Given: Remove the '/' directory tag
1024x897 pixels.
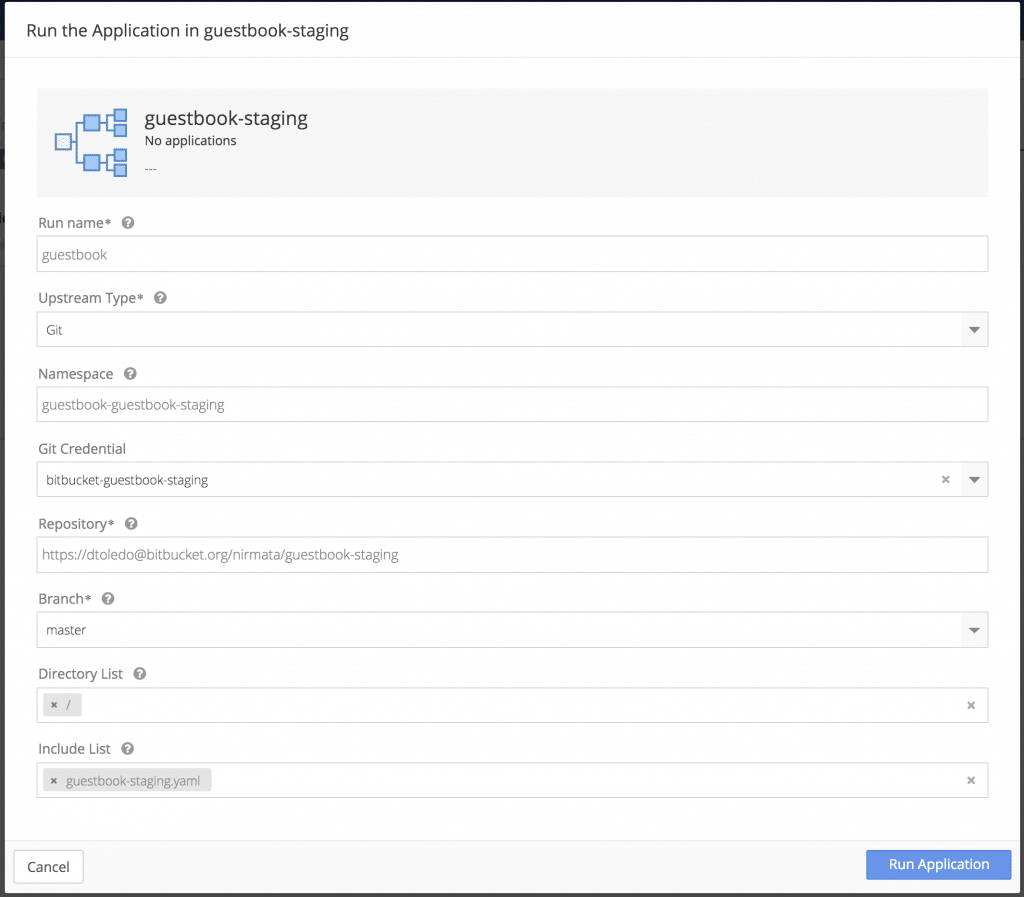Looking at the screenshot, I should (x=54, y=705).
